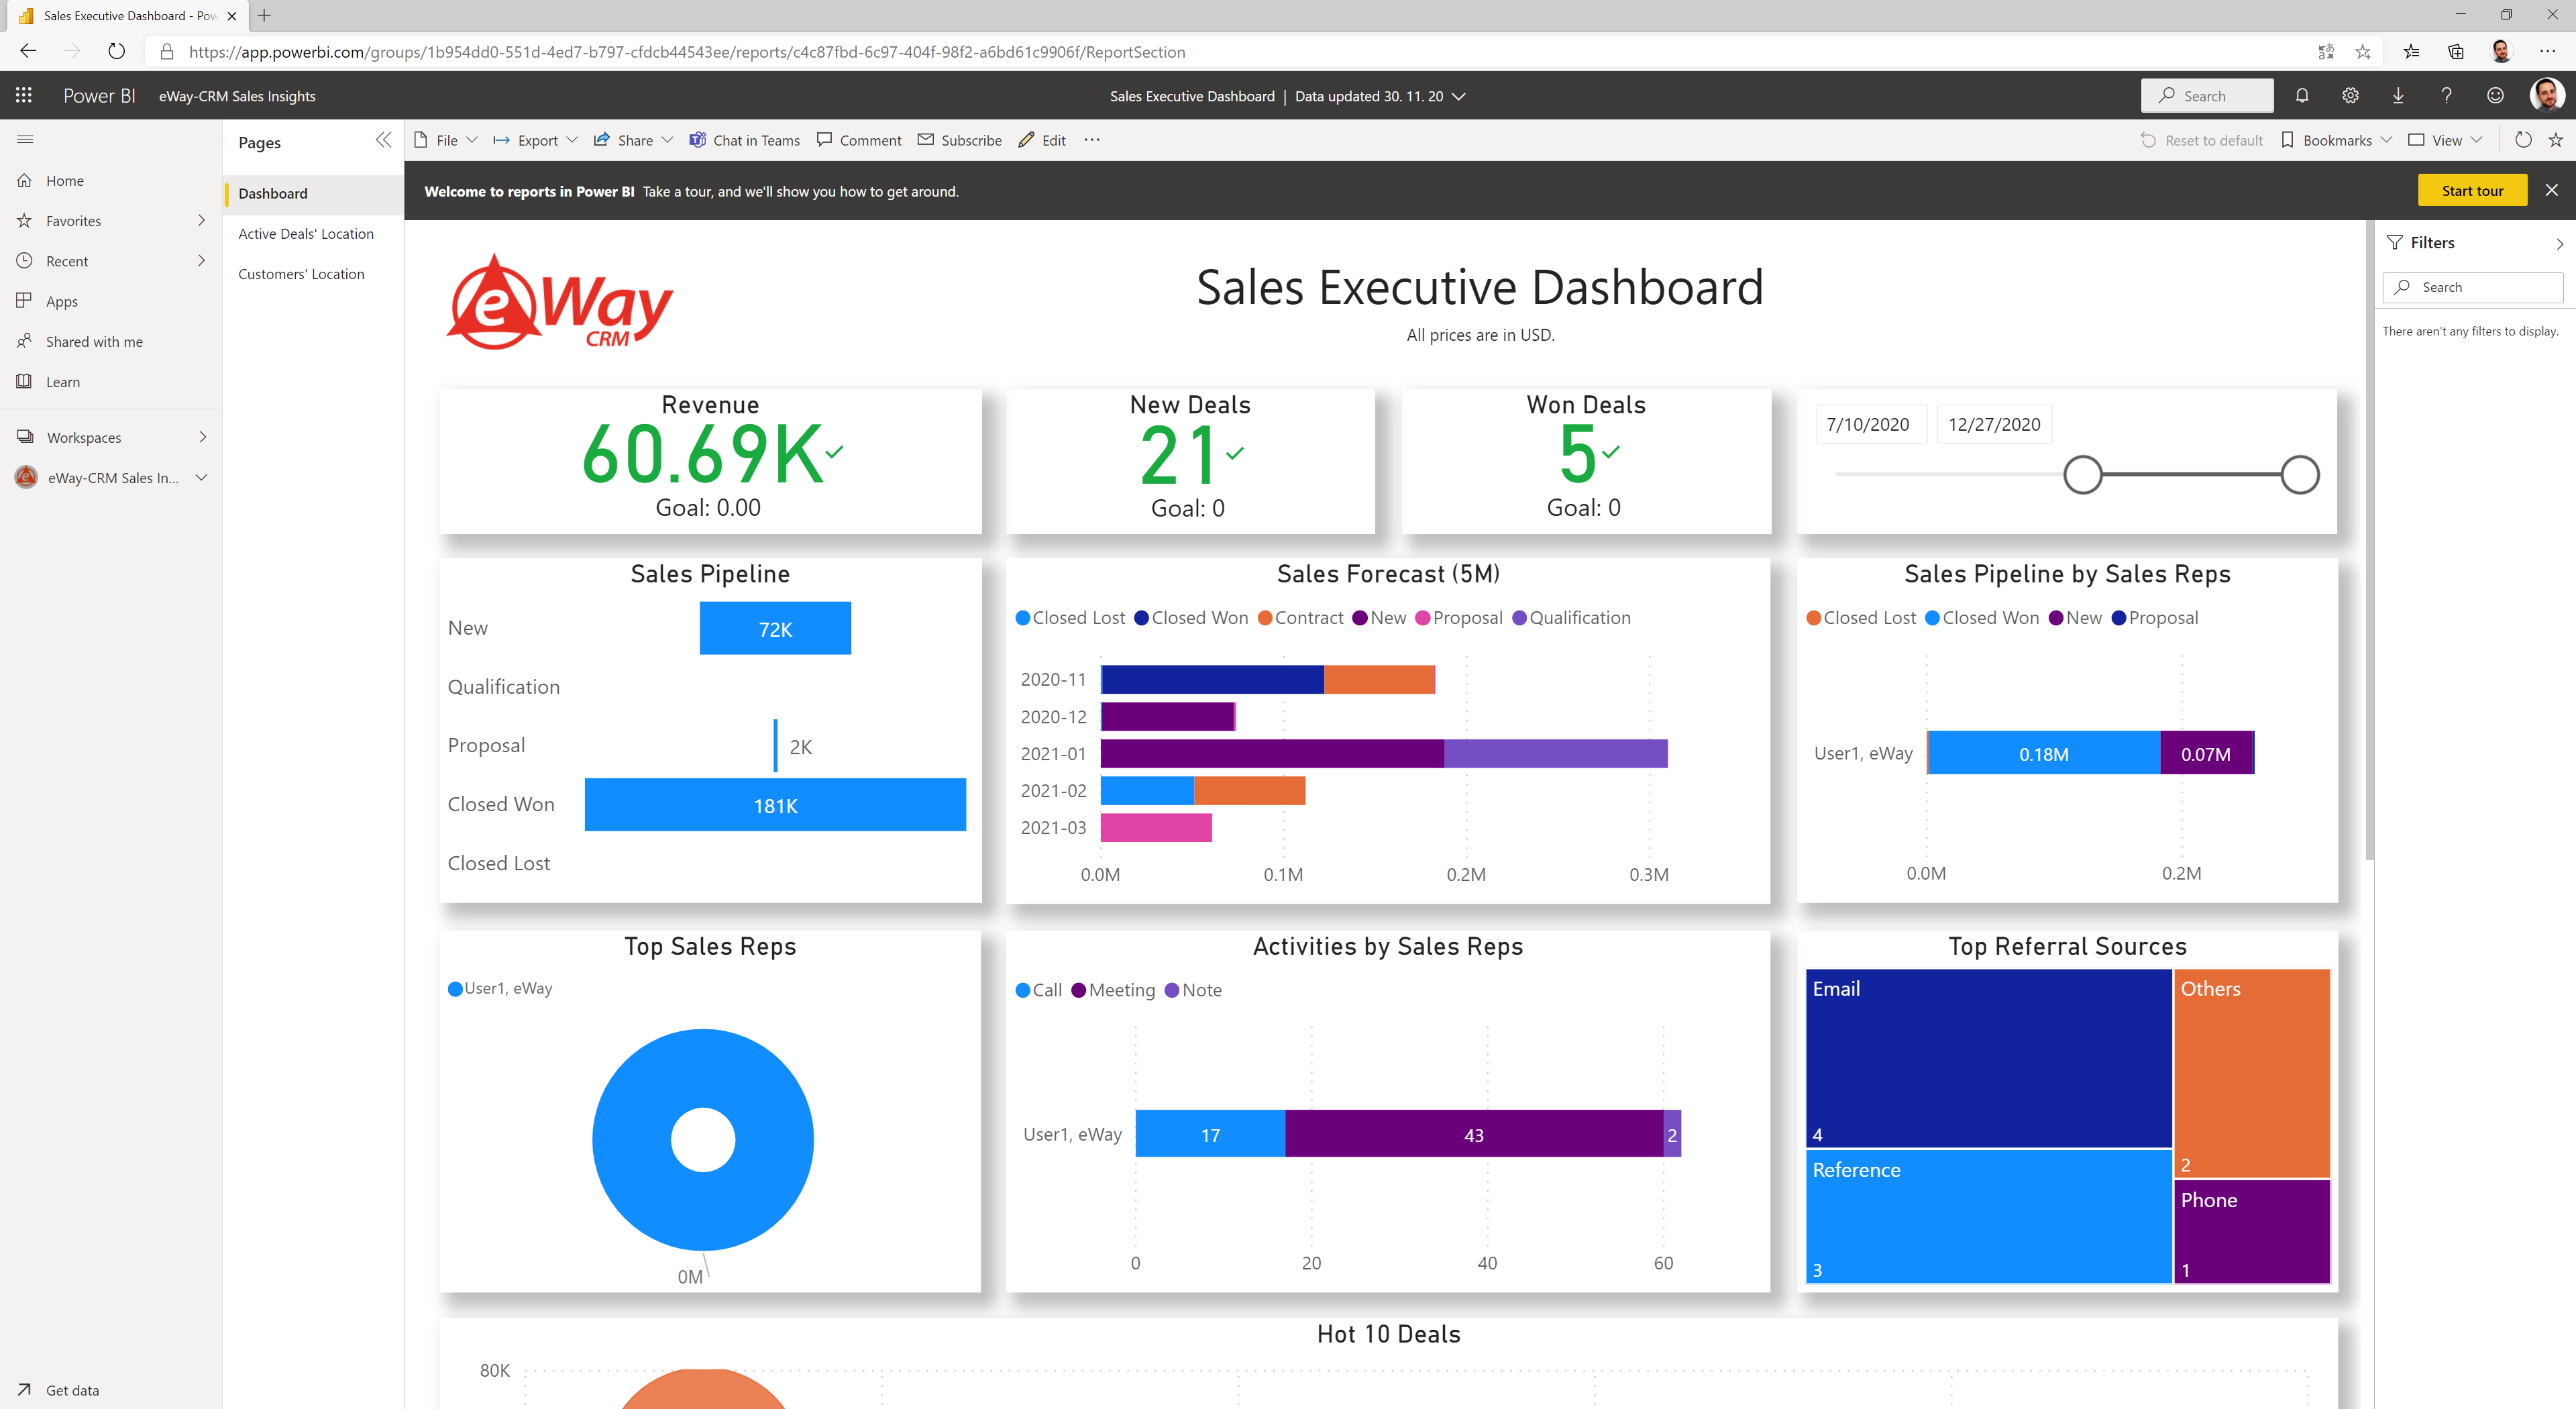Viewport: 2576px width, 1409px height.
Task: Click the Meeting 43 bar segment
Action: point(1474,1134)
